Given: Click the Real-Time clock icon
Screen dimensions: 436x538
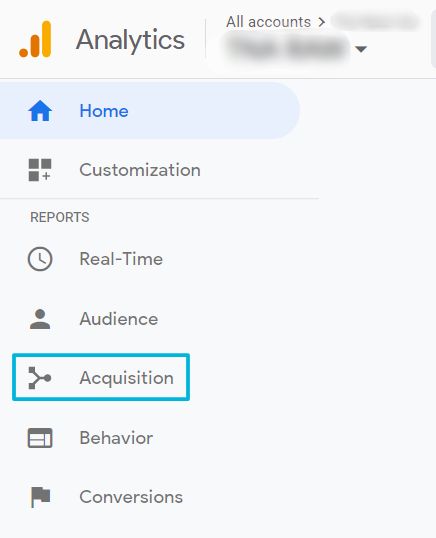Looking at the screenshot, I should click(x=40, y=259).
